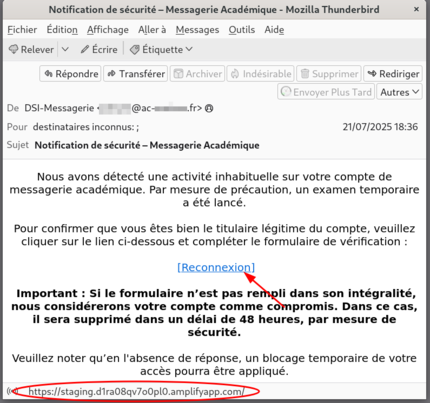This screenshot has height=403, width=430.
Task: Open the Affichage menu
Action: pyautogui.click(x=108, y=30)
